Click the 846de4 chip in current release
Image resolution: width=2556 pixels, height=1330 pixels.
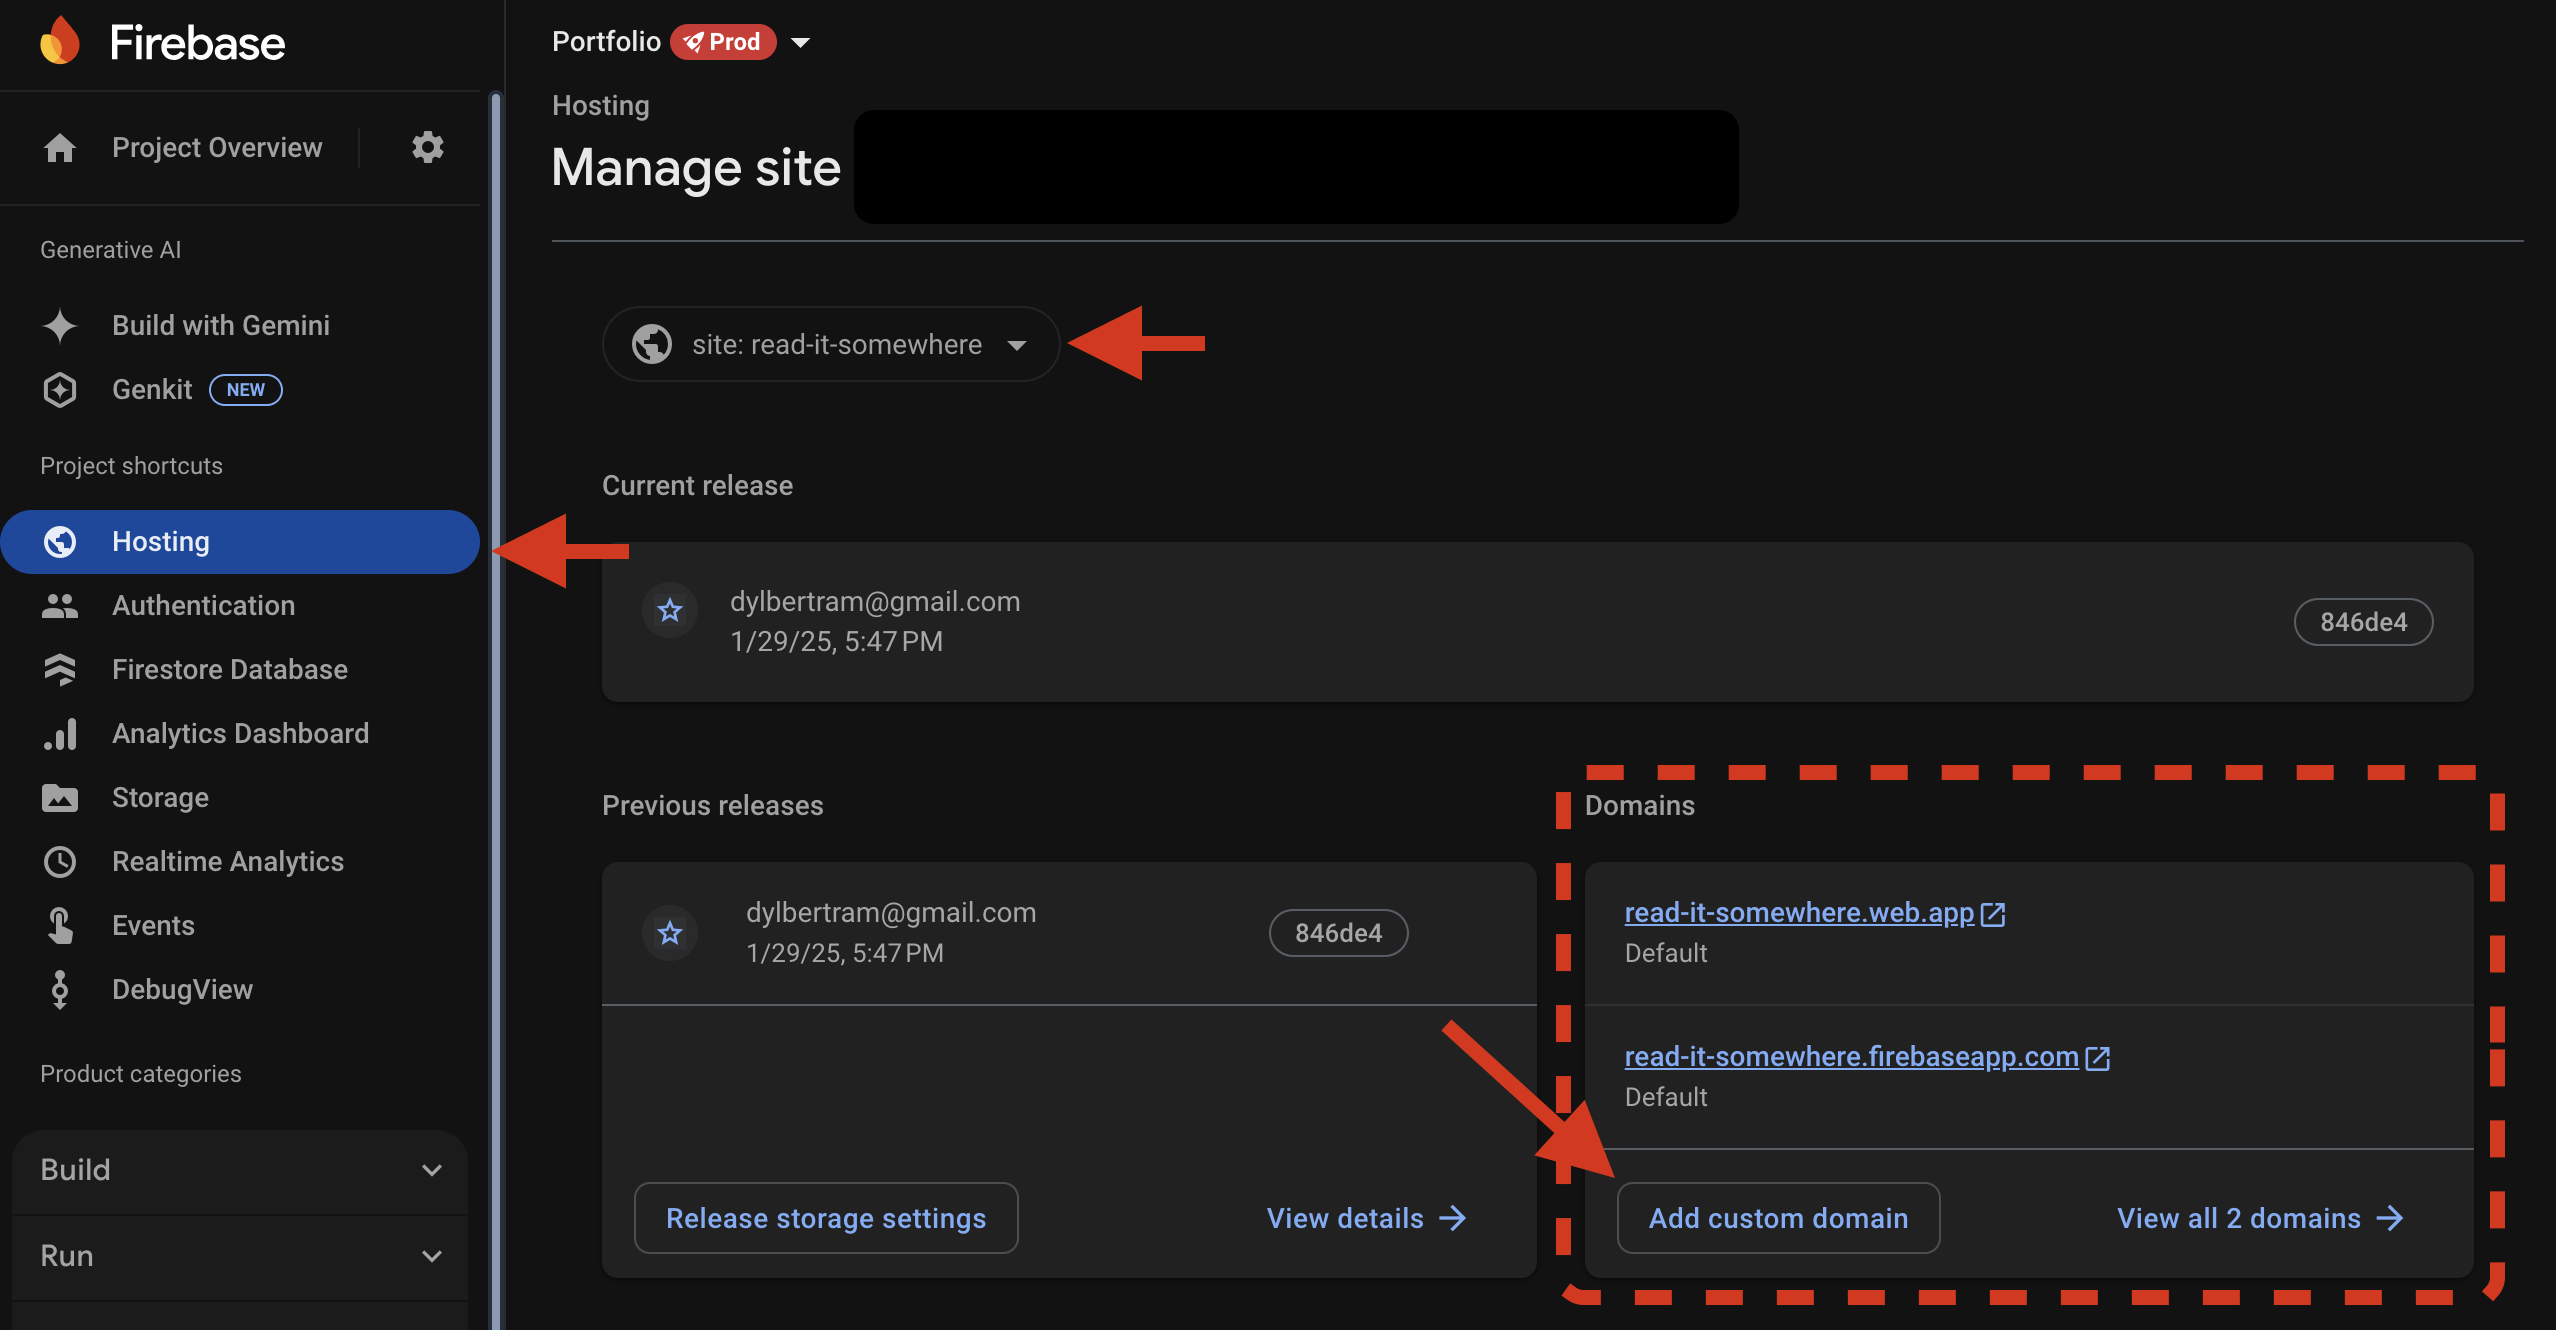(x=2363, y=622)
